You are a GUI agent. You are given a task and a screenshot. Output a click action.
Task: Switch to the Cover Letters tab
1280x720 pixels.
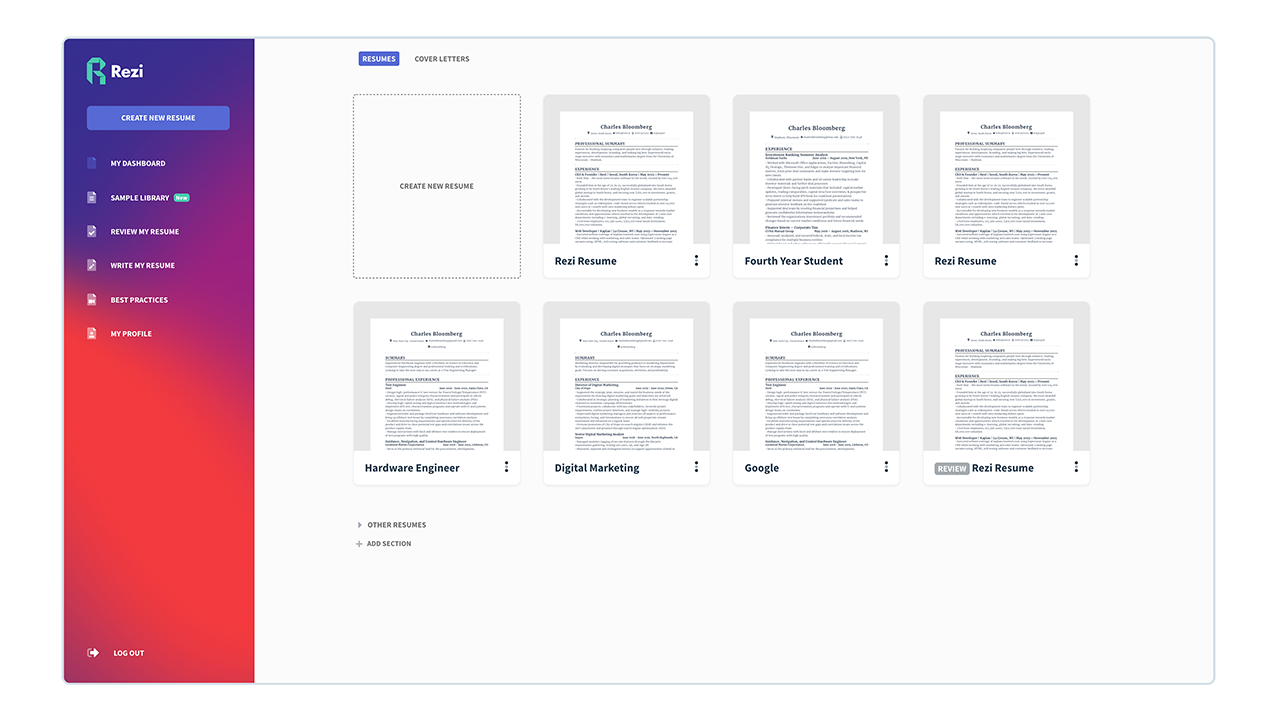[442, 59]
